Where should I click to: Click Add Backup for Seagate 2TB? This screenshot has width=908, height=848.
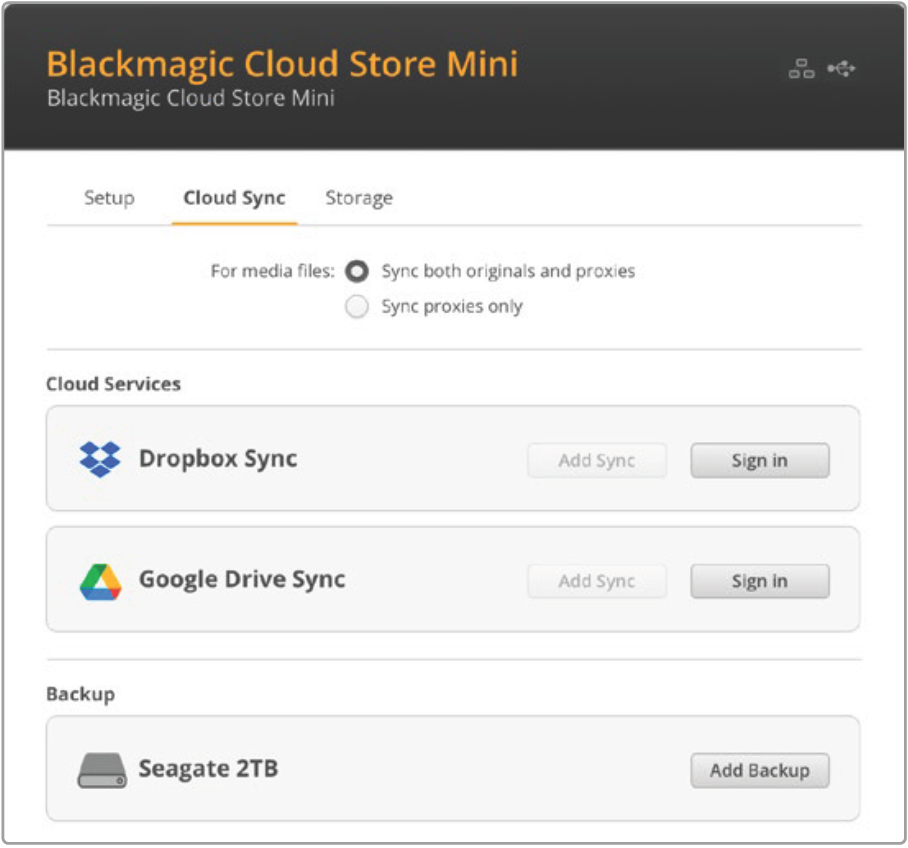tap(760, 770)
